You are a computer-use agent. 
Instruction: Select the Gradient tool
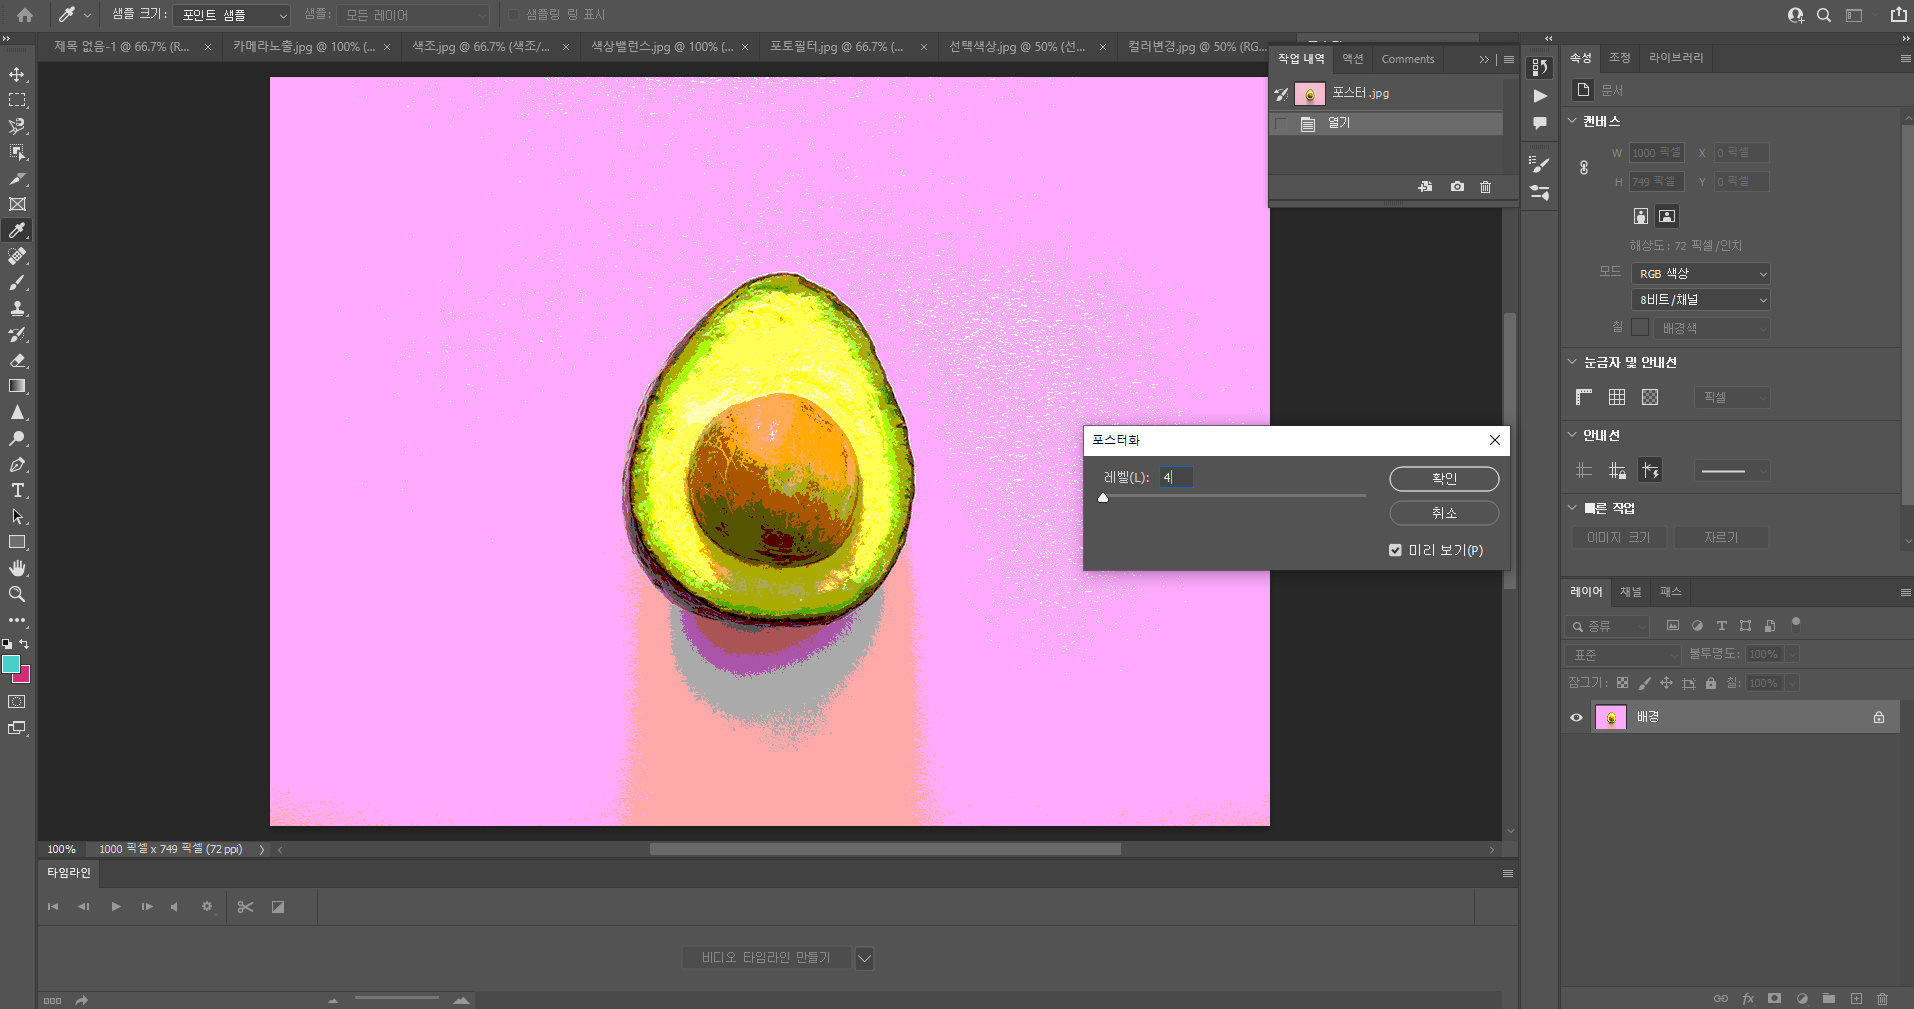coord(17,387)
